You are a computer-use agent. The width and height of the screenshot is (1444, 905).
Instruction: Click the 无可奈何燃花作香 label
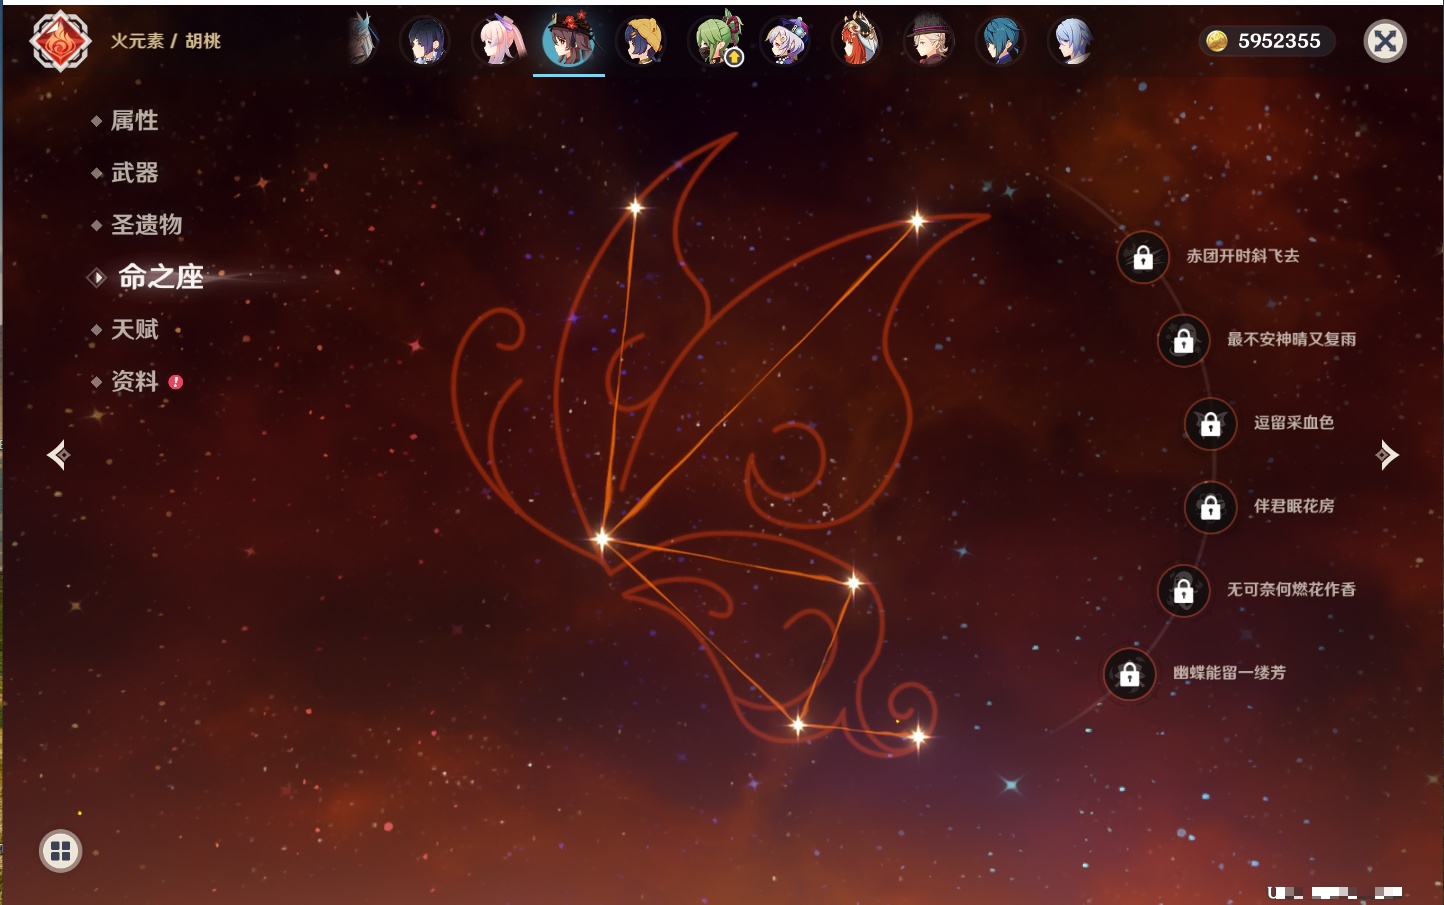1291,589
